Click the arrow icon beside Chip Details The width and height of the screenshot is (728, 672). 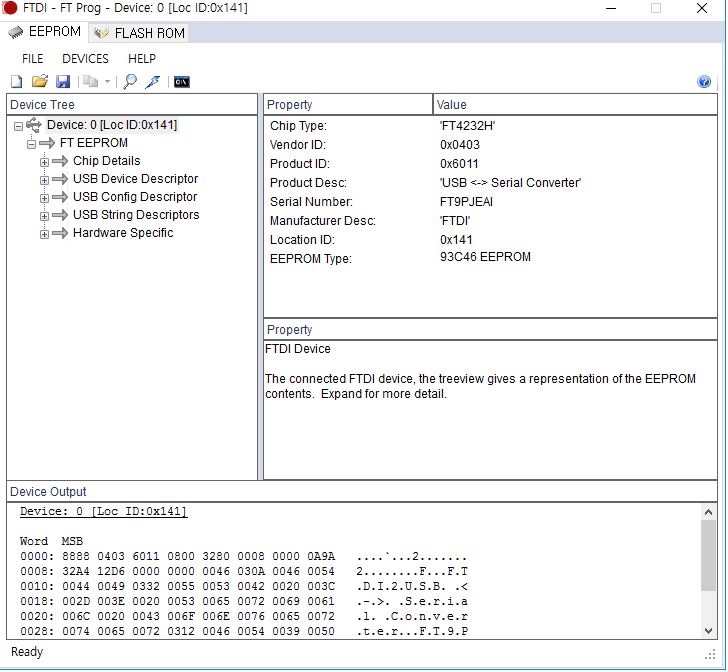[60, 161]
